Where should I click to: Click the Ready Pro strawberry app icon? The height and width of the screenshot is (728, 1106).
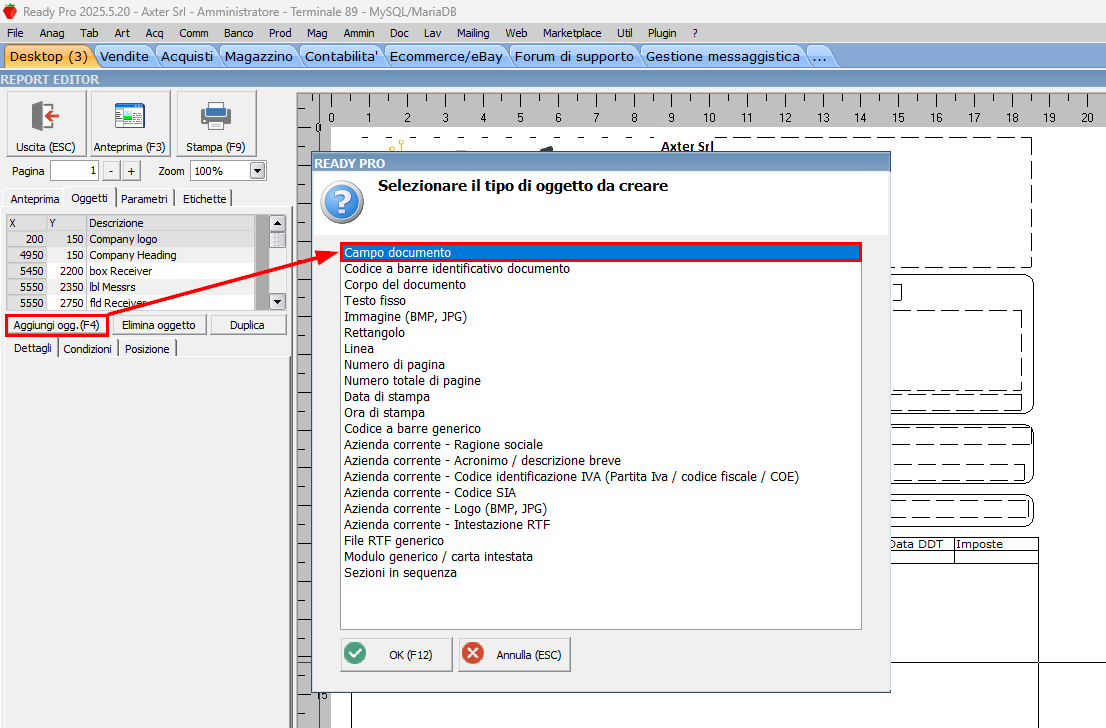[x=10, y=11]
